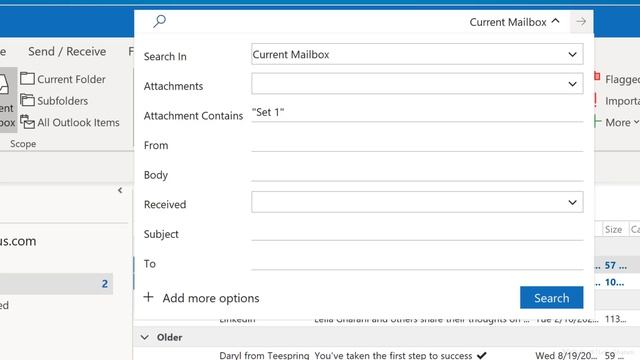Click the Flagged filter
The height and width of the screenshot is (360, 640).
[617, 79]
